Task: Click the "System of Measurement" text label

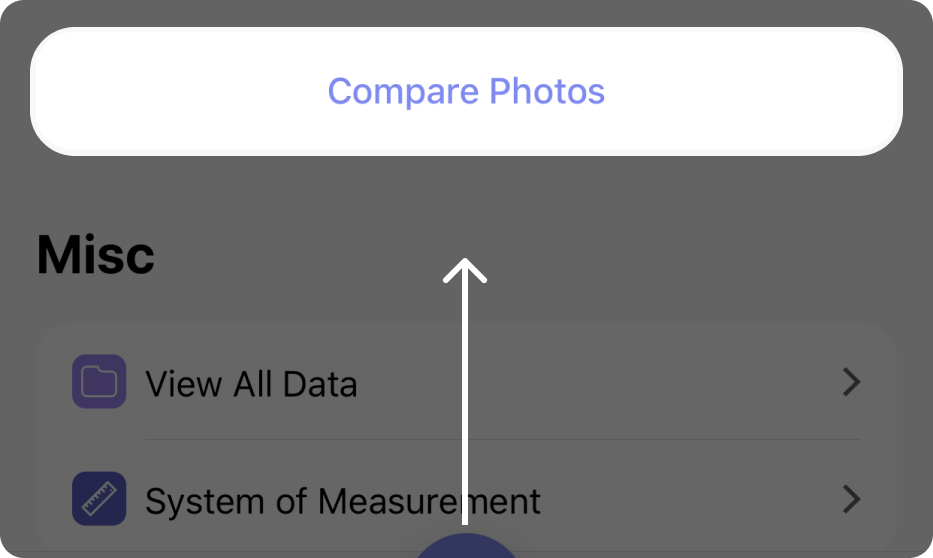Action: (x=343, y=500)
